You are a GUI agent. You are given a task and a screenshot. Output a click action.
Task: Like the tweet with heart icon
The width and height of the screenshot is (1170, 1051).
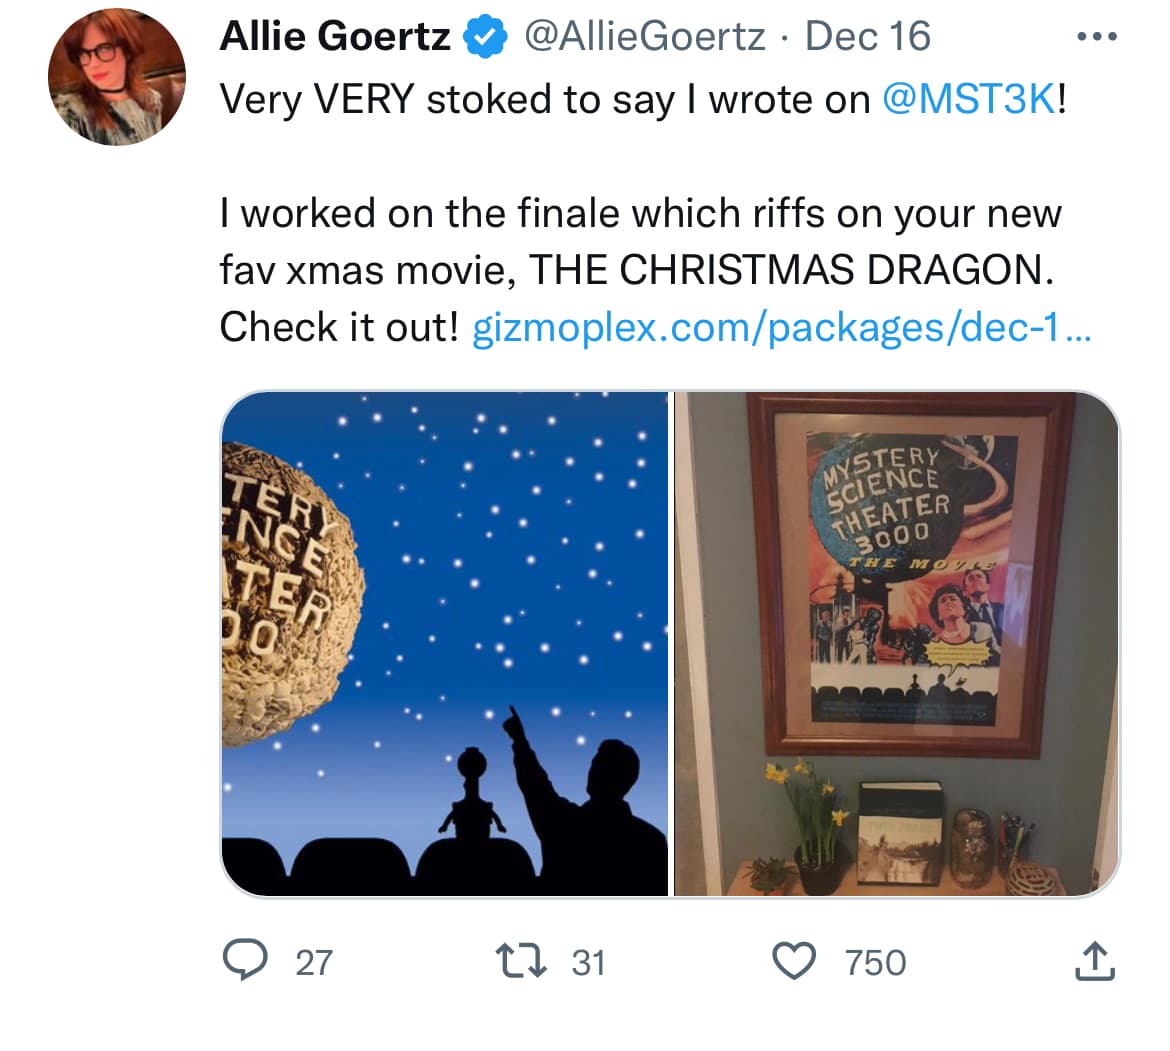(795, 961)
